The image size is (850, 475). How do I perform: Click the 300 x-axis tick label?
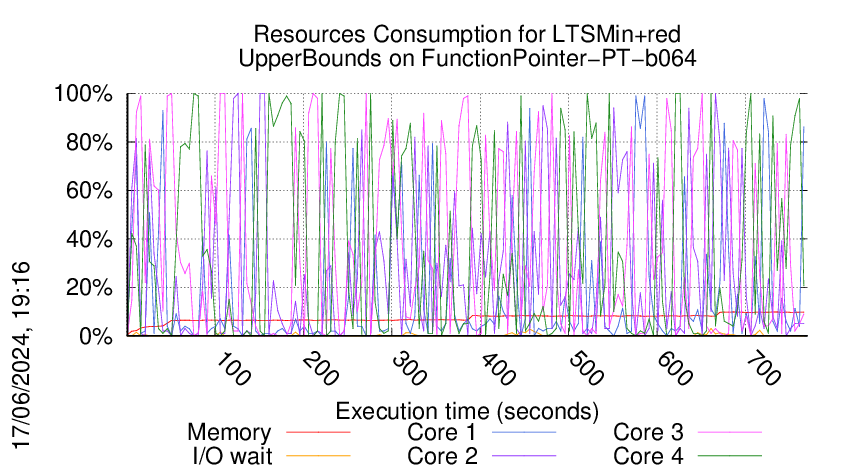click(410, 369)
